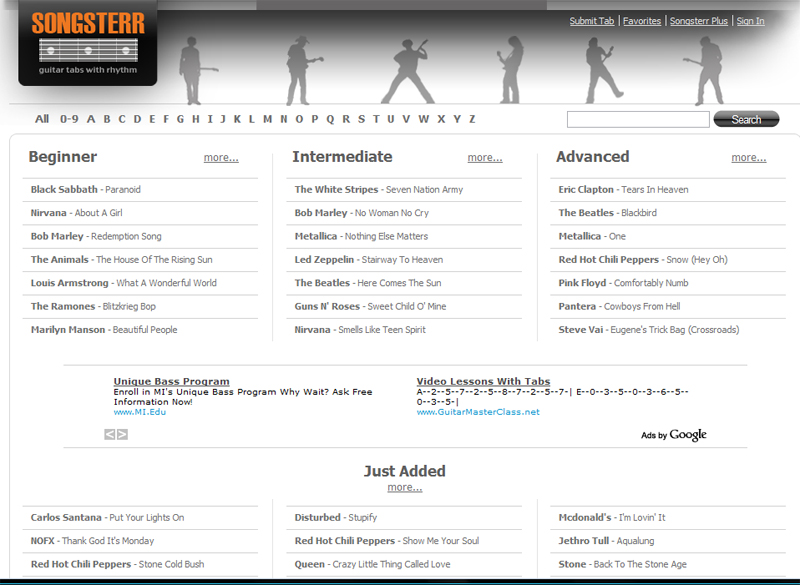Open Carlos Santana - Put Your Lights On
The width and height of the screenshot is (800, 585).
click(107, 518)
